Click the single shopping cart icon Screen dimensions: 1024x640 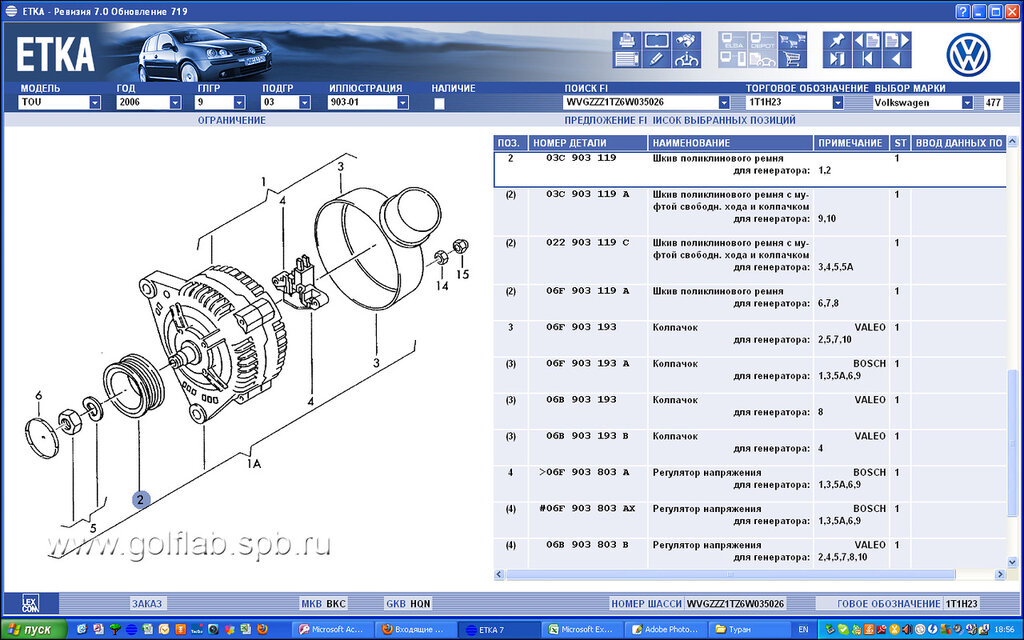pyautogui.click(x=792, y=59)
